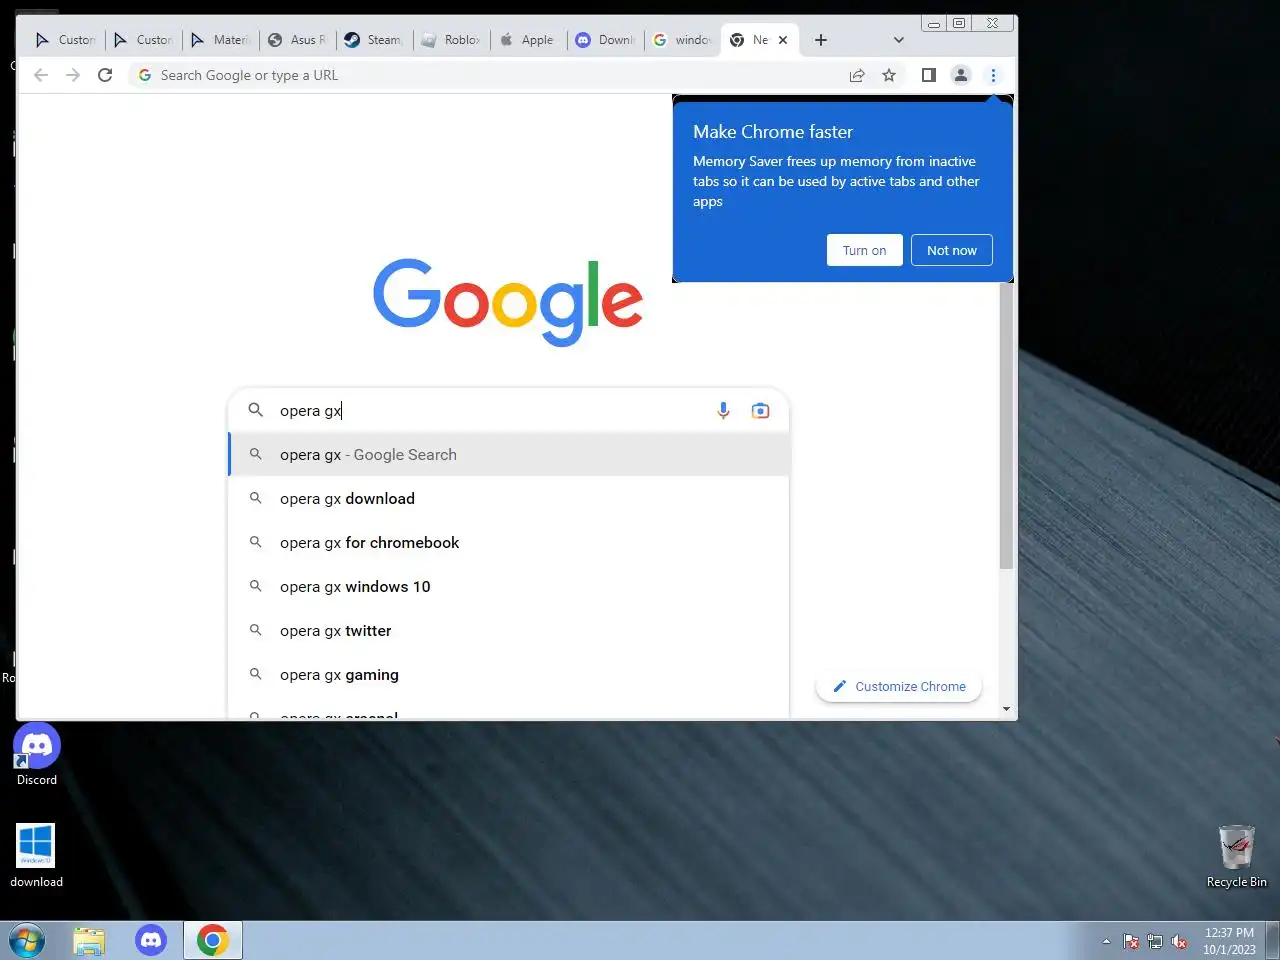1280x960 pixels.
Task: Click the Customize Chrome button
Action: click(899, 686)
